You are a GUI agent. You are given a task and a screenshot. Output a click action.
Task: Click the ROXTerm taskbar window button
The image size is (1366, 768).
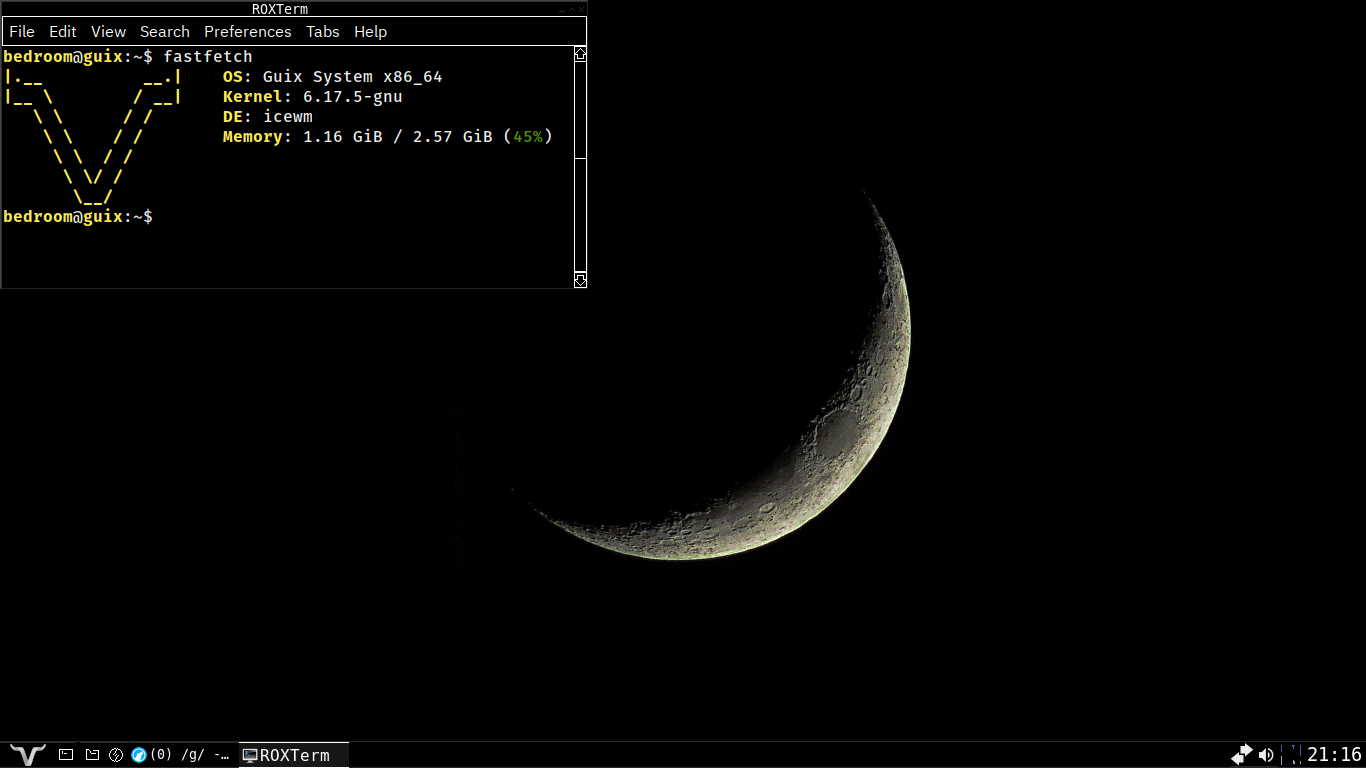click(294, 755)
